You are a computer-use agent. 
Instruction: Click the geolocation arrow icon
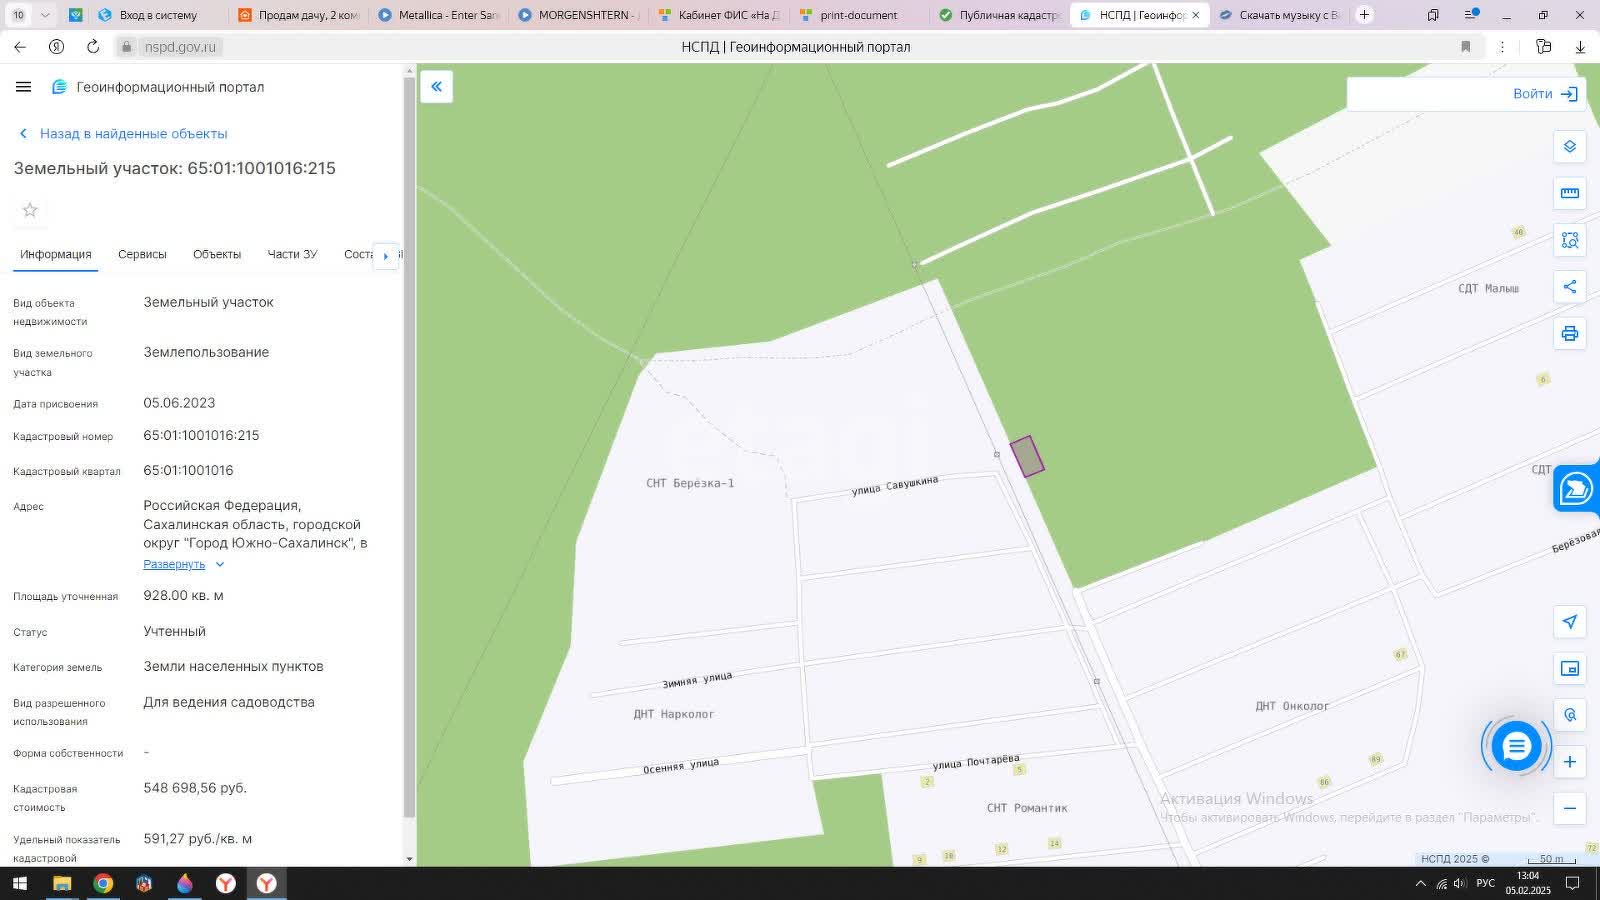1569,622
